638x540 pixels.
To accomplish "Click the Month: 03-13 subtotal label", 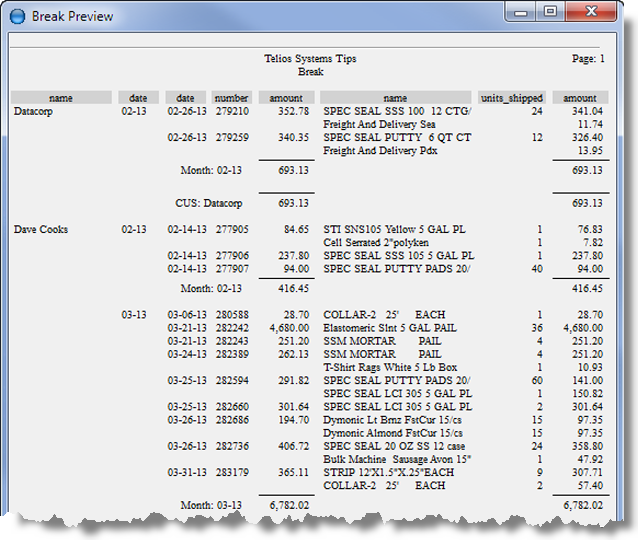I will [210, 504].
